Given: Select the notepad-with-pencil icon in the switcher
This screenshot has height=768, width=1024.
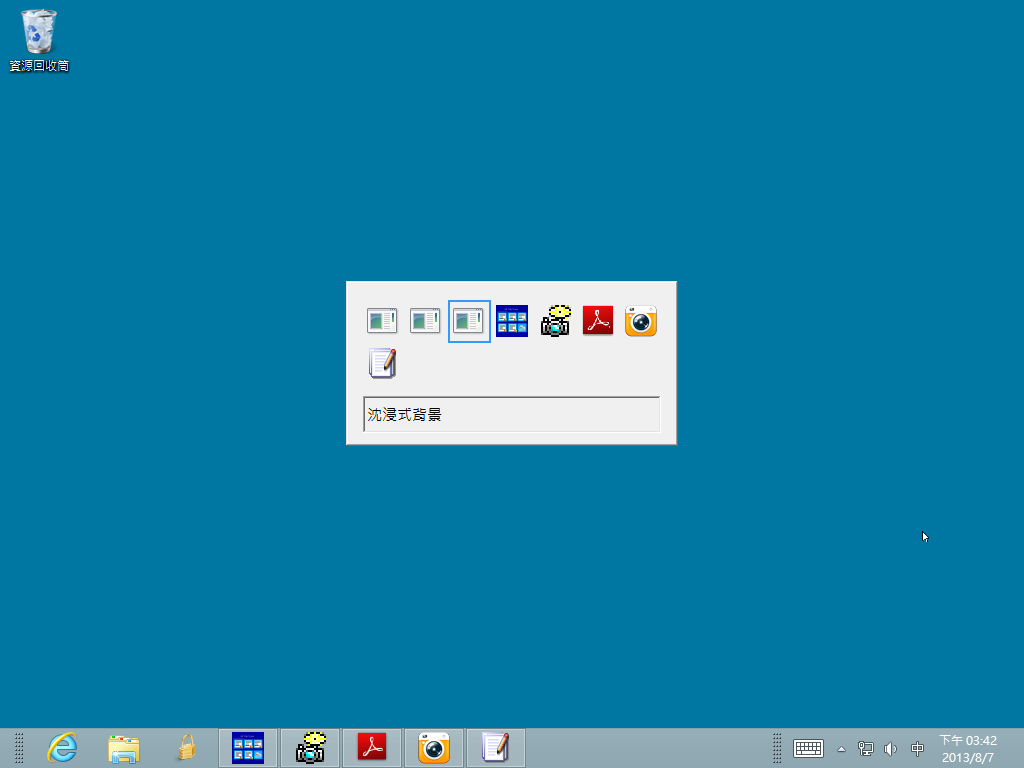Looking at the screenshot, I should tap(384, 362).
